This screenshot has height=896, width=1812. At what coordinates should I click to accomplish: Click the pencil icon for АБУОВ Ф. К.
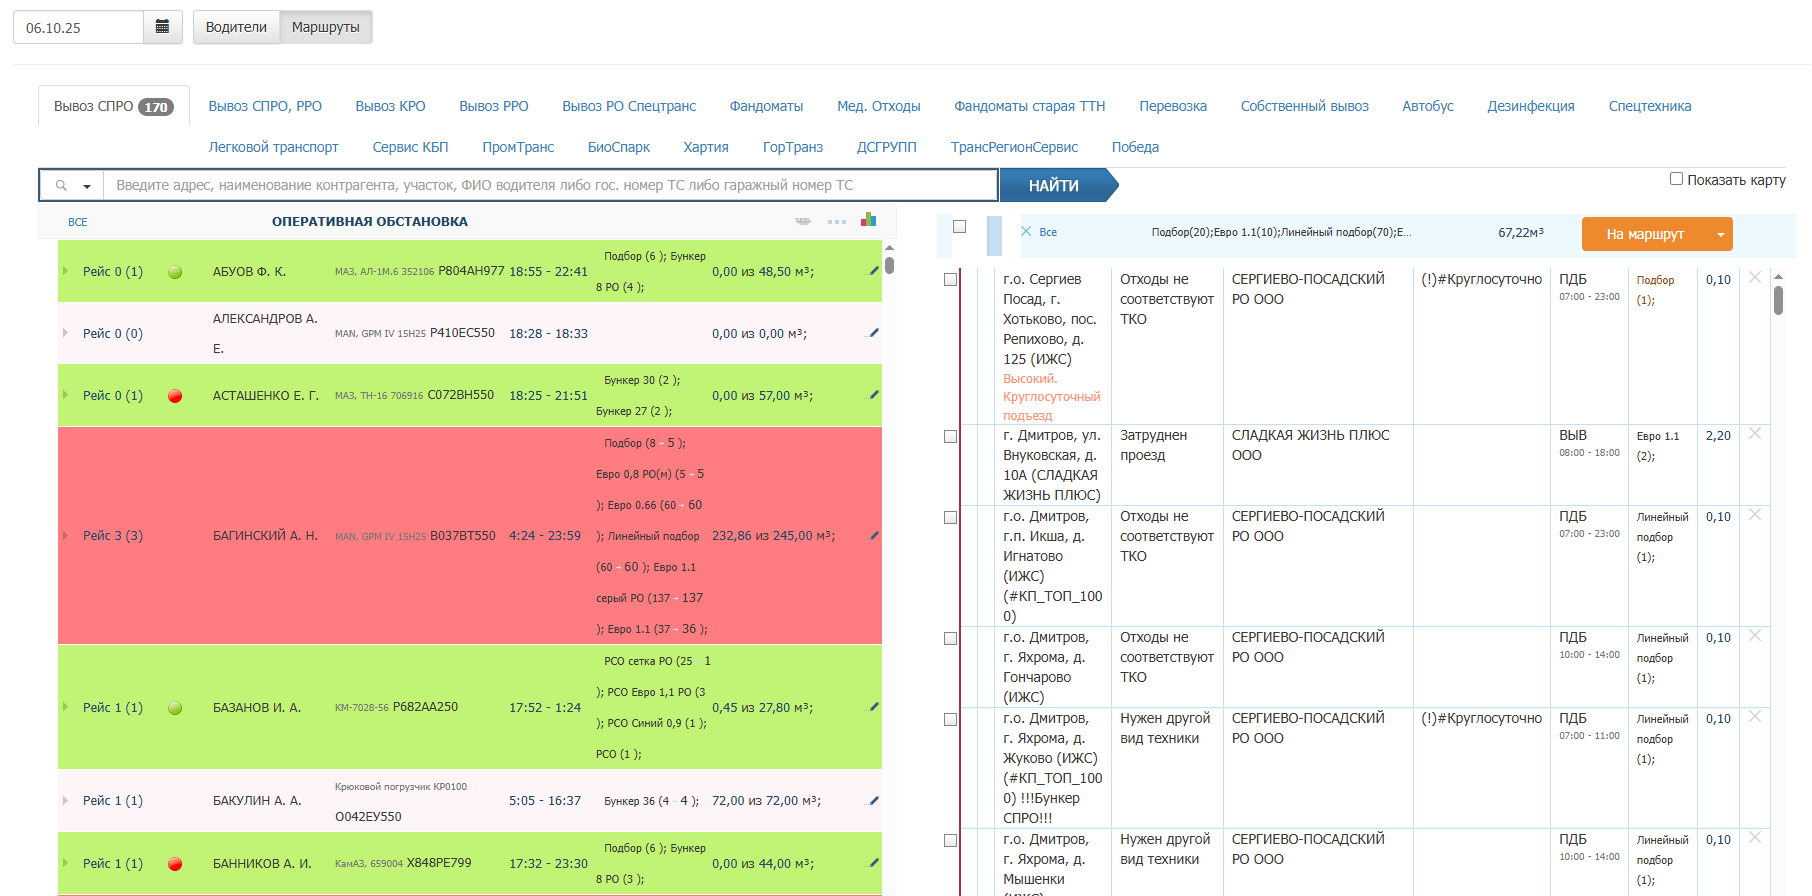point(873,271)
